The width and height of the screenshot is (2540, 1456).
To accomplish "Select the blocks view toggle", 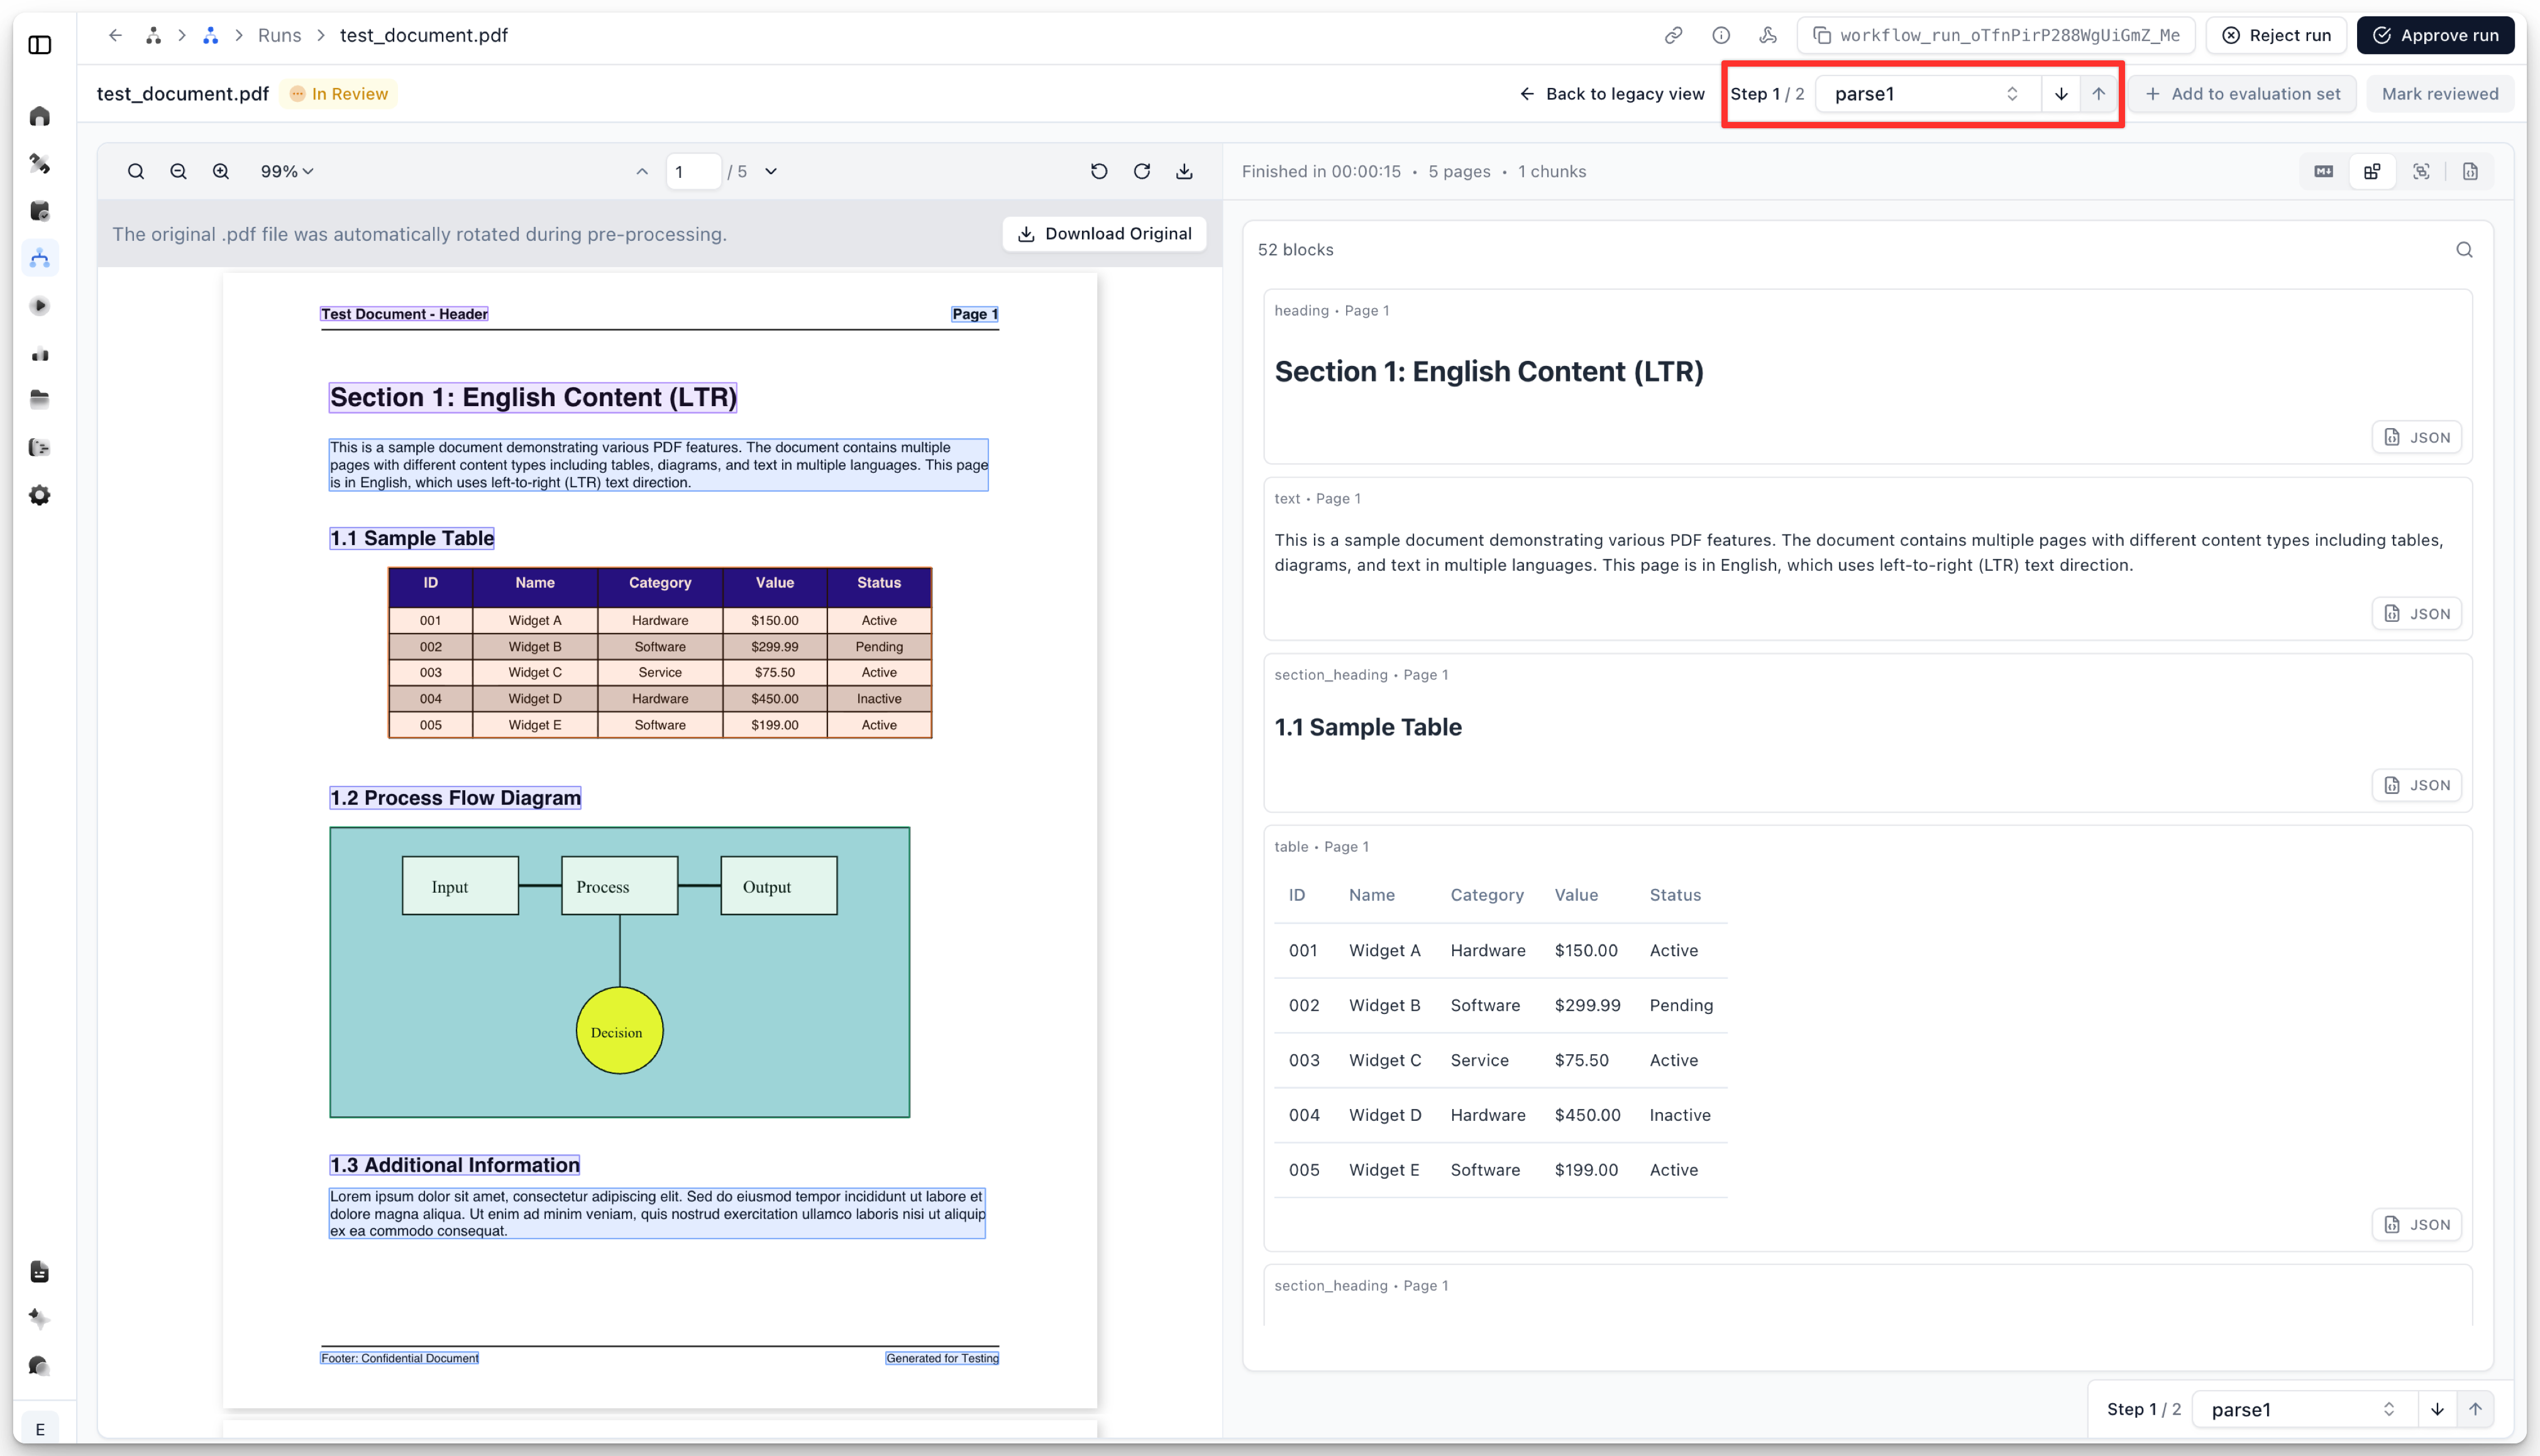I will click(2372, 172).
